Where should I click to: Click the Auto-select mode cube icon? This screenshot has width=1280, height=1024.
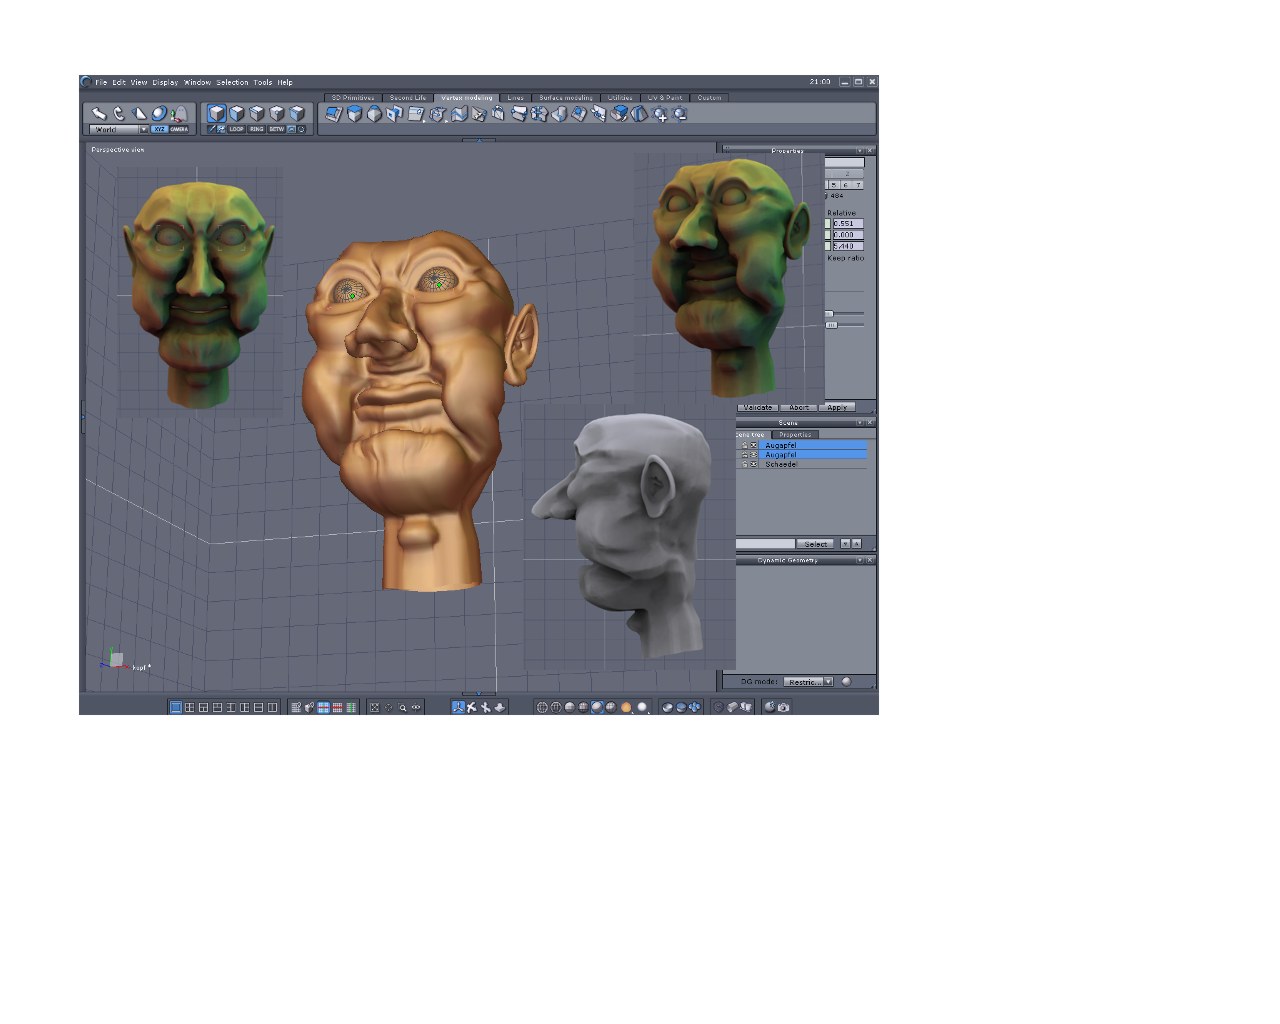[x=297, y=113]
